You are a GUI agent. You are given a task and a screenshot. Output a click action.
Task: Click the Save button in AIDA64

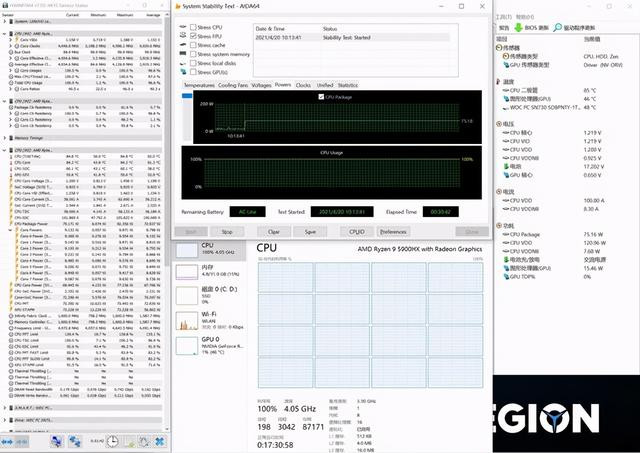click(310, 232)
